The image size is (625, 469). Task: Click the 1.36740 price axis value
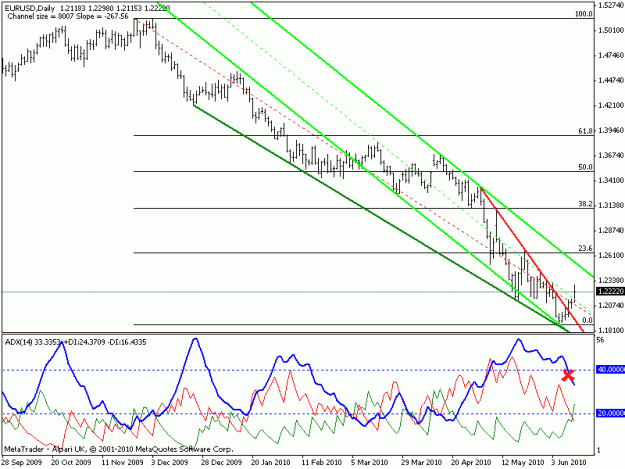(611, 155)
